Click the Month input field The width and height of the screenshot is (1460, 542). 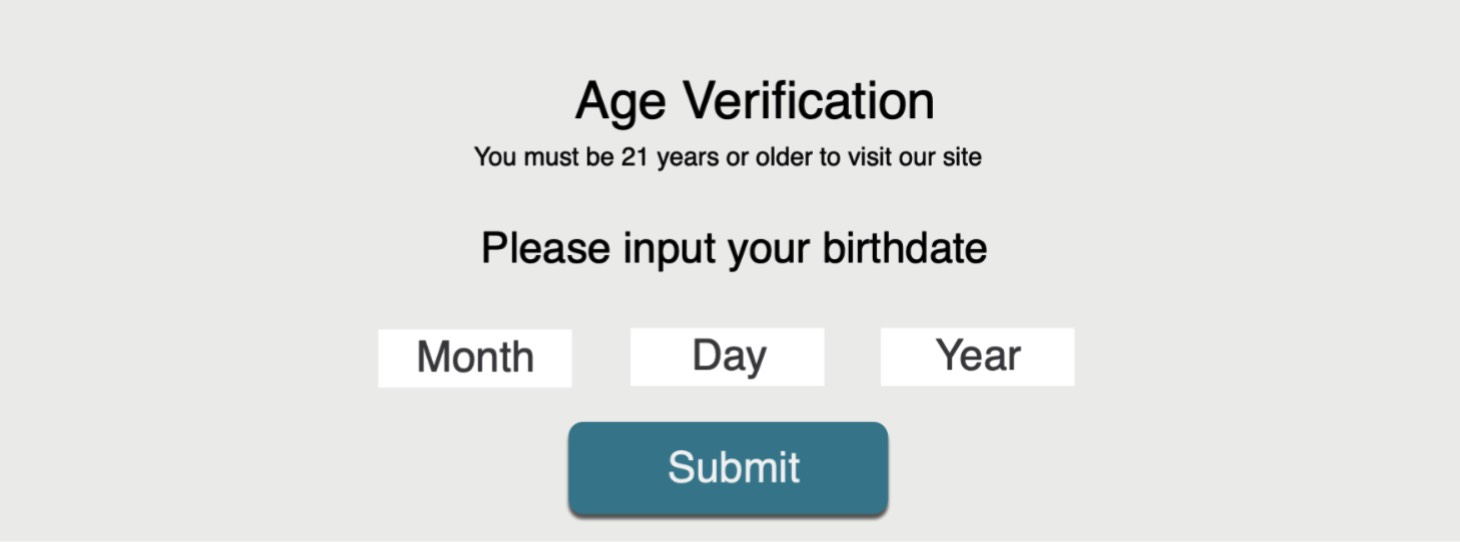pyautogui.click(x=475, y=358)
